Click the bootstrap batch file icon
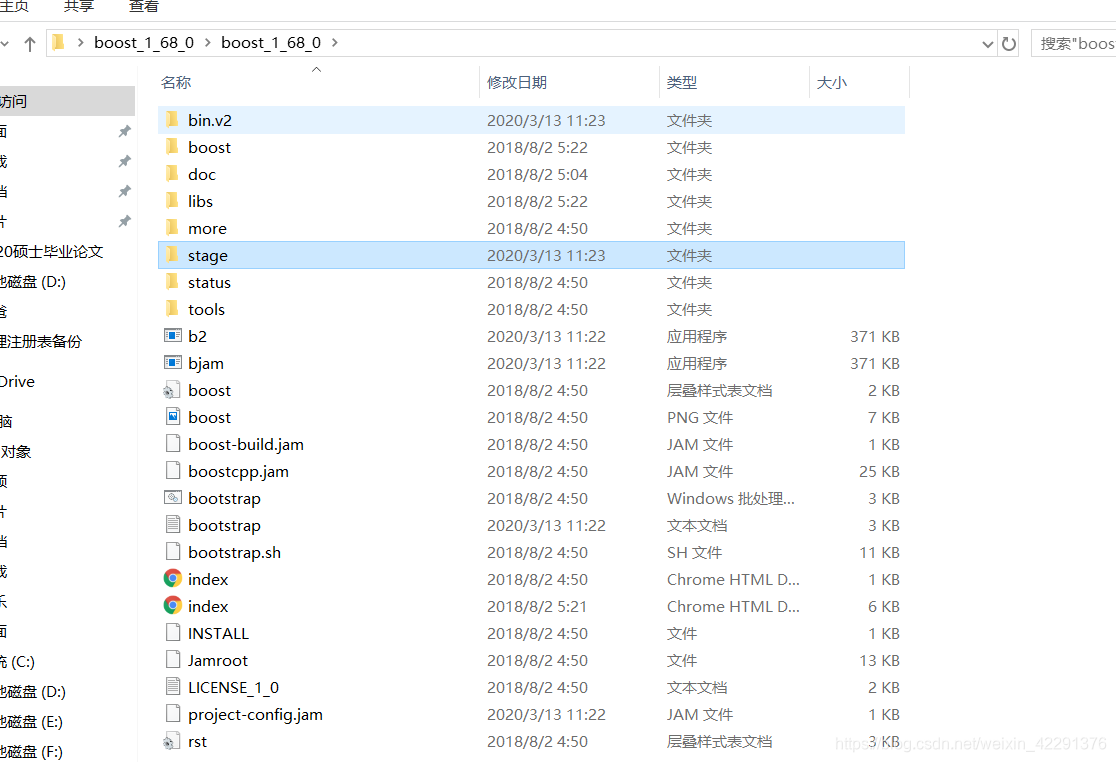 point(173,498)
